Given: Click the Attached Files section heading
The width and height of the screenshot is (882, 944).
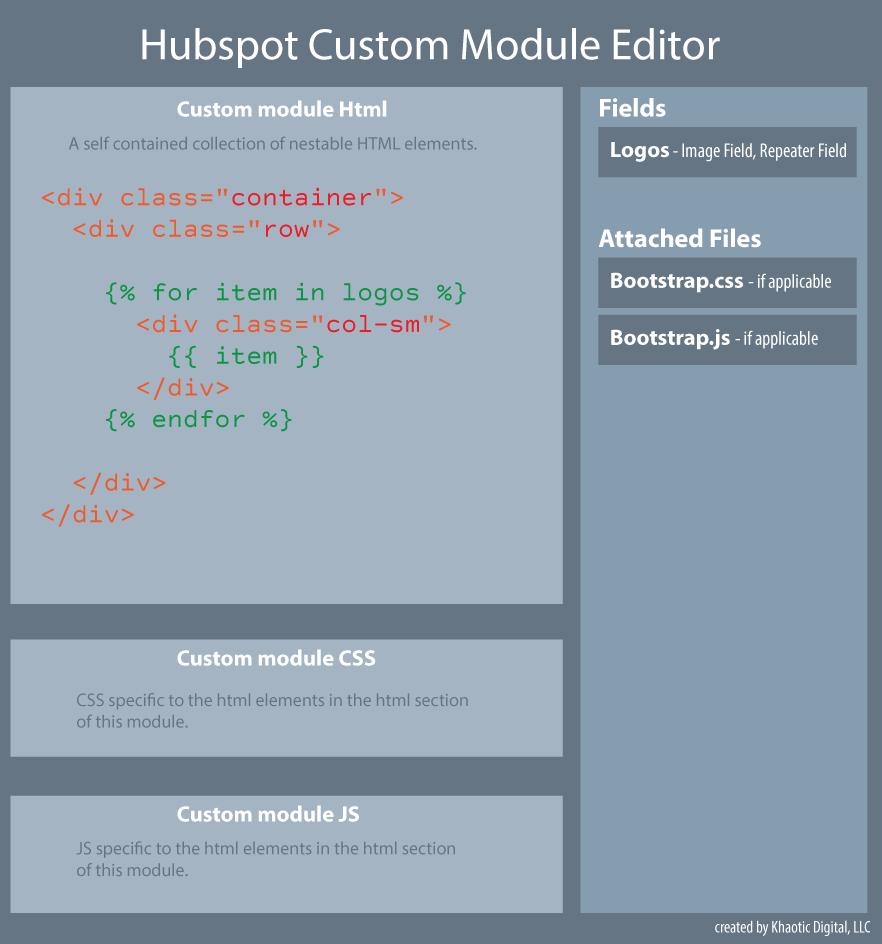Looking at the screenshot, I should tap(680, 239).
